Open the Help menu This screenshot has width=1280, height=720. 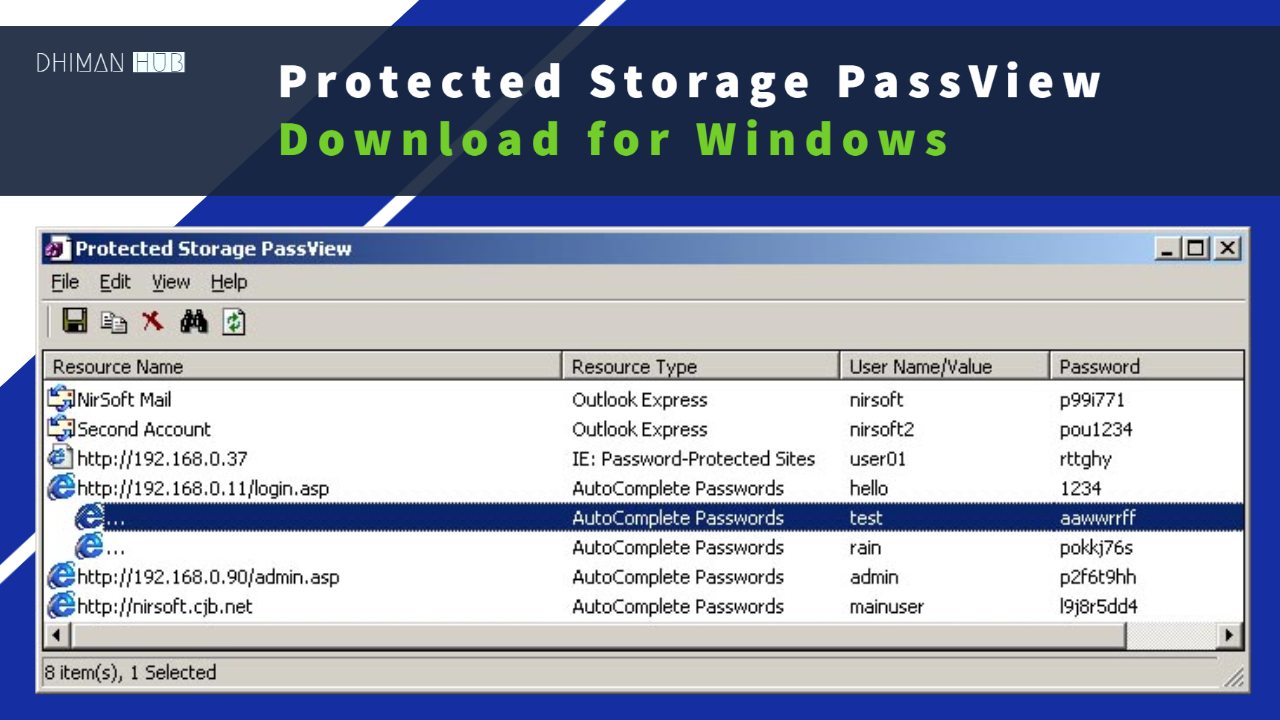[x=229, y=282]
